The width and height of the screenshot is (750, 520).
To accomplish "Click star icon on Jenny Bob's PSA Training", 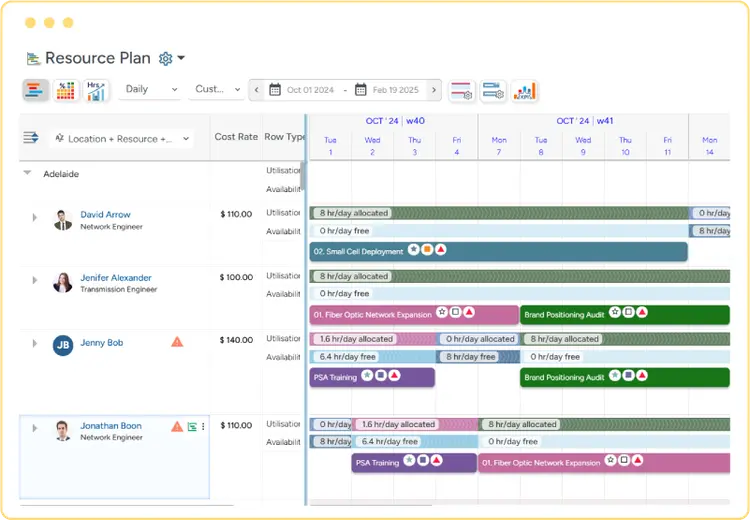I will click(367, 375).
